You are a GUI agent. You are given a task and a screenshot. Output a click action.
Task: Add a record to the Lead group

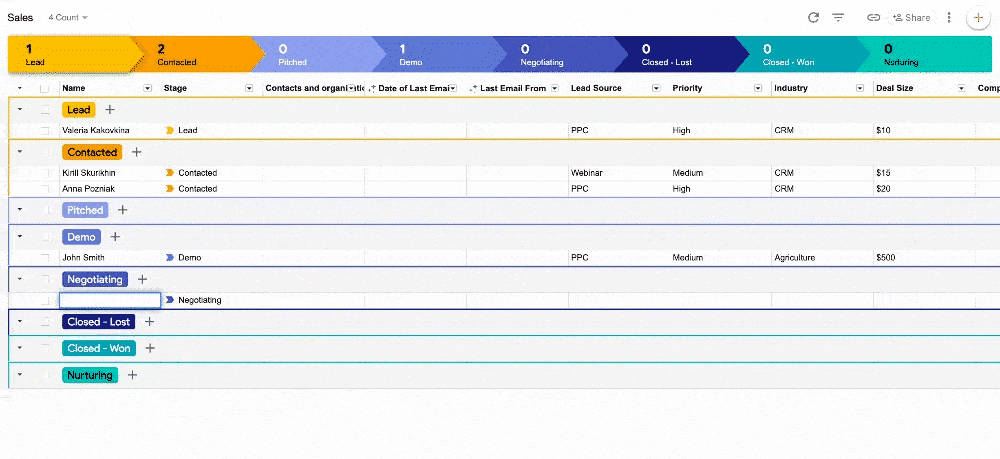(x=110, y=110)
